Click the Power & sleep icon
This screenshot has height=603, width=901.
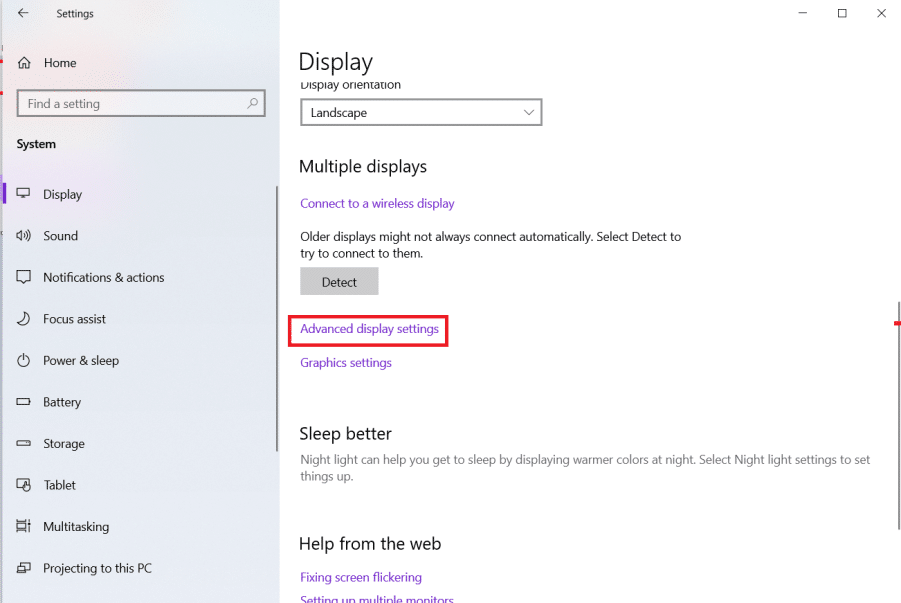pyautogui.click(x=23, y=360)
